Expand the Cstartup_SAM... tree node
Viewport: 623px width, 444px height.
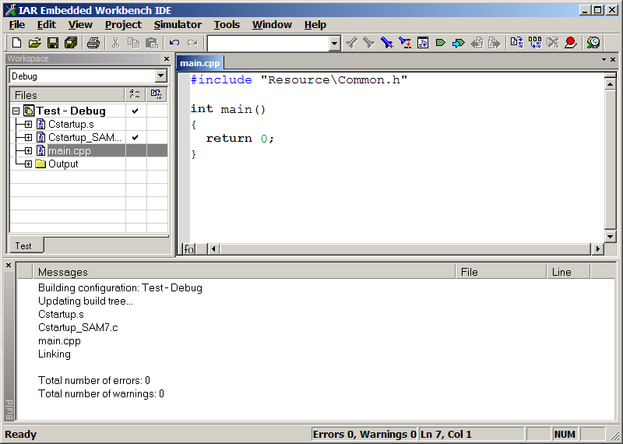pyautogui.click(x=28, y=138)
